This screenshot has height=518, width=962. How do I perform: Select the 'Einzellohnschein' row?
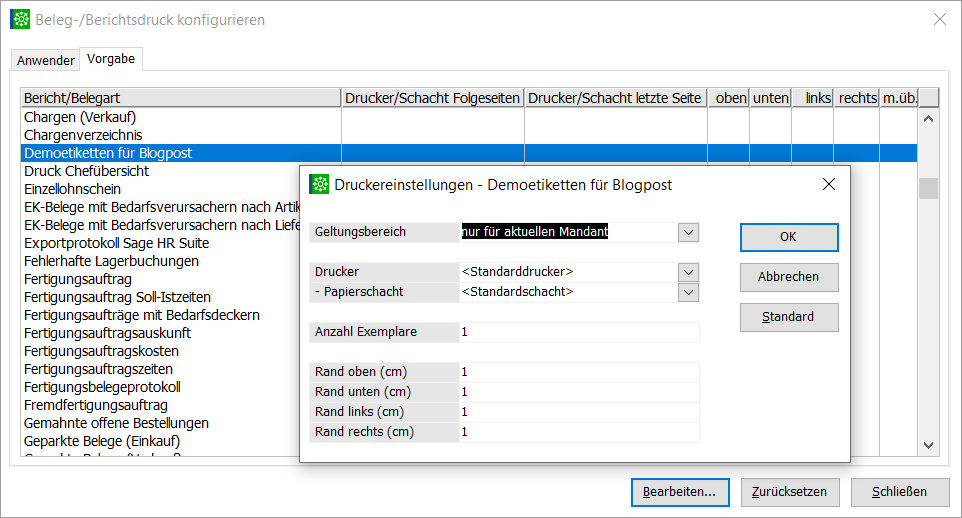click(161, 189)
